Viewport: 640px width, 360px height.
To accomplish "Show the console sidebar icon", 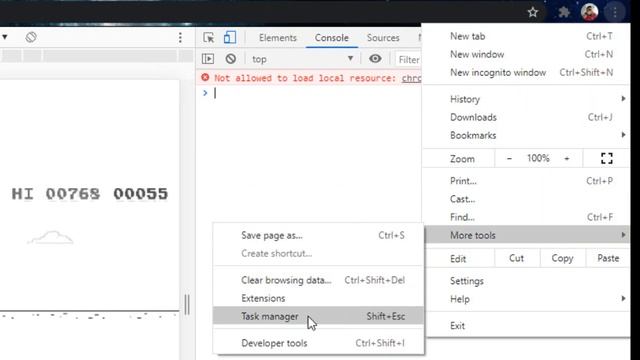I will [x=208, y=59].
